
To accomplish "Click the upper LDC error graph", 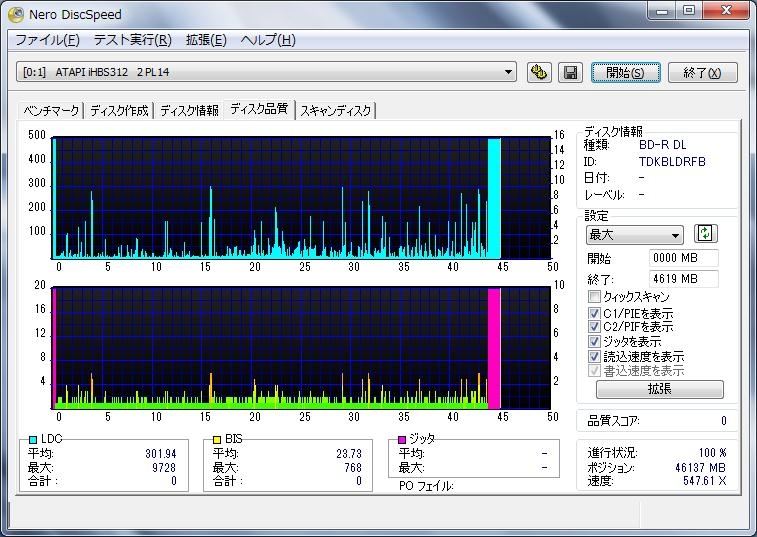I will pos(301,198).
